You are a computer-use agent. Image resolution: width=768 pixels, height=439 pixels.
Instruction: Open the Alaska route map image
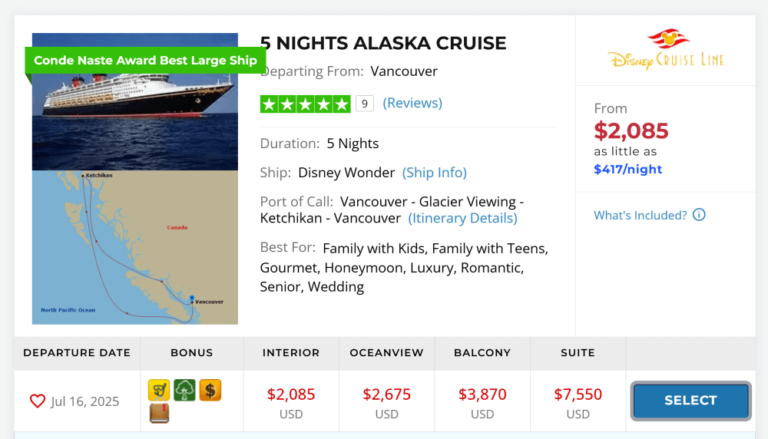click(135, 246)
